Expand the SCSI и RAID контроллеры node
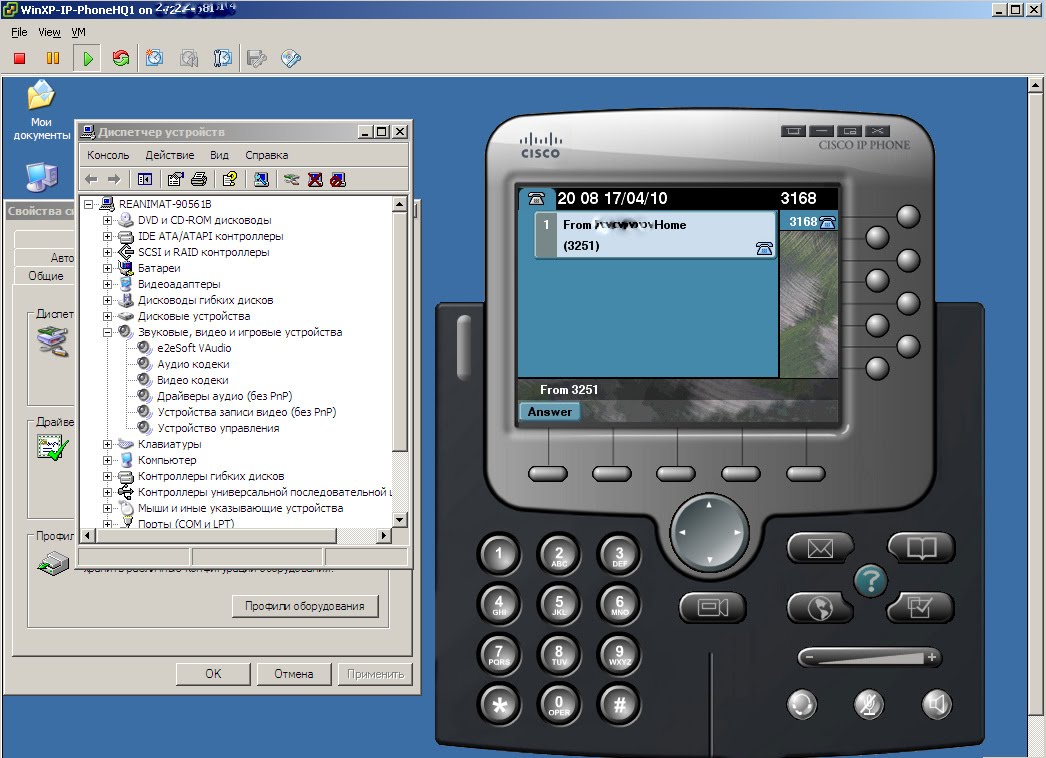This screenshot has width=1046, height=758. 107,252
